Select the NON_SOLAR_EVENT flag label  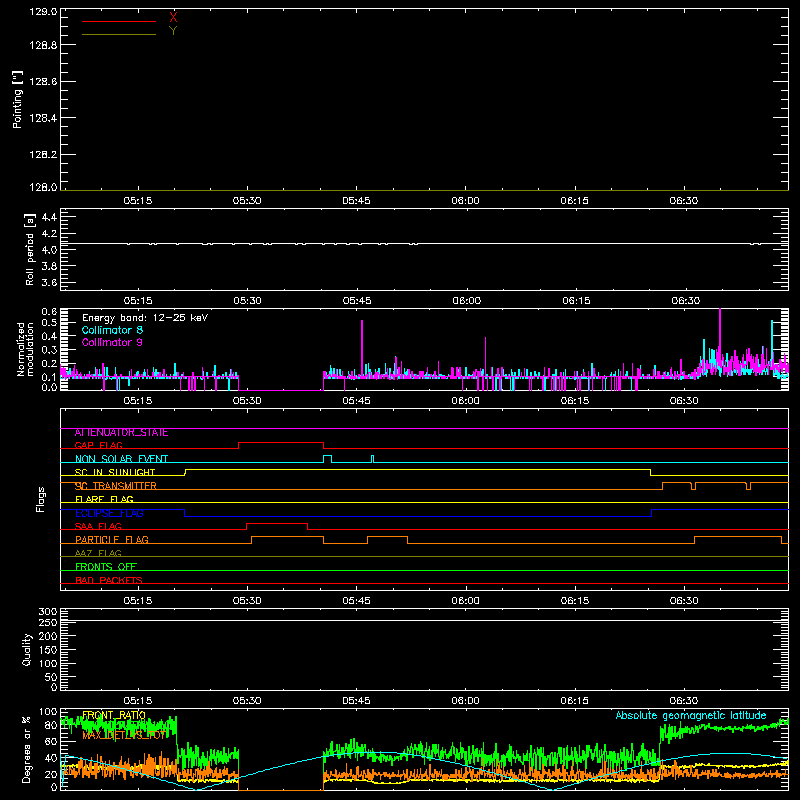point(121,459)
